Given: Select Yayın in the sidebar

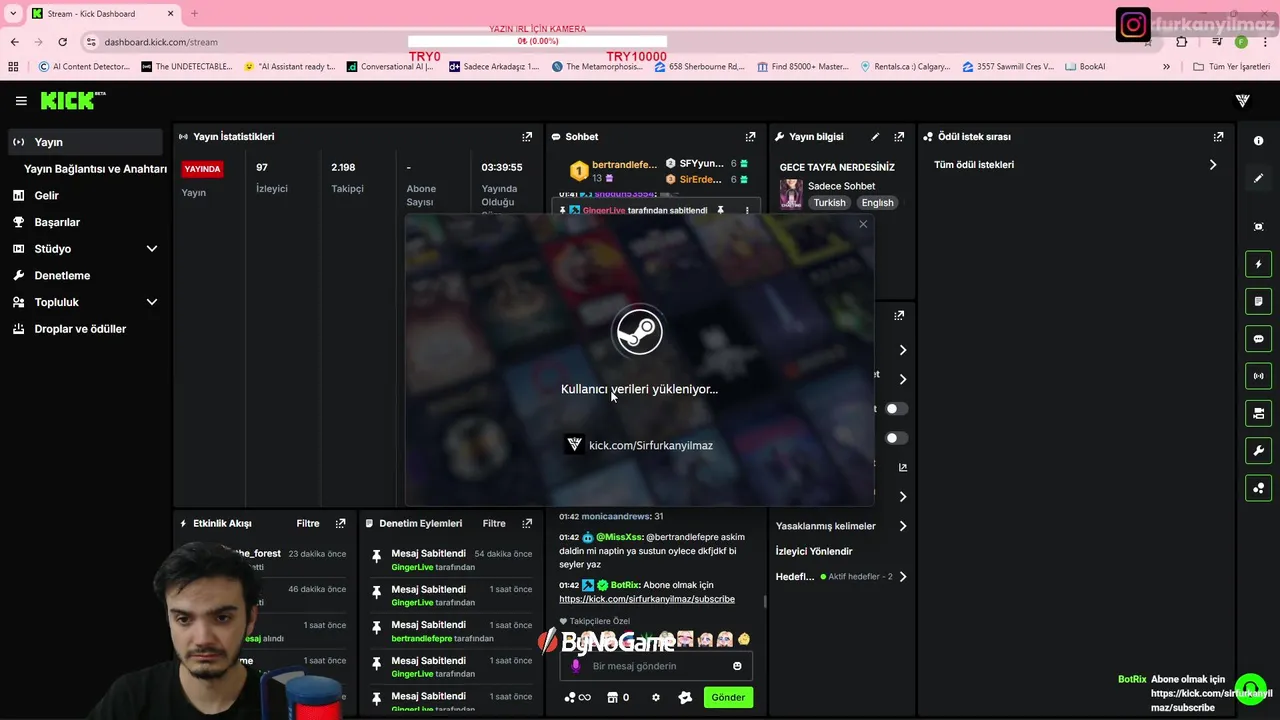Looking at the screenshot, I should point(85,142).
